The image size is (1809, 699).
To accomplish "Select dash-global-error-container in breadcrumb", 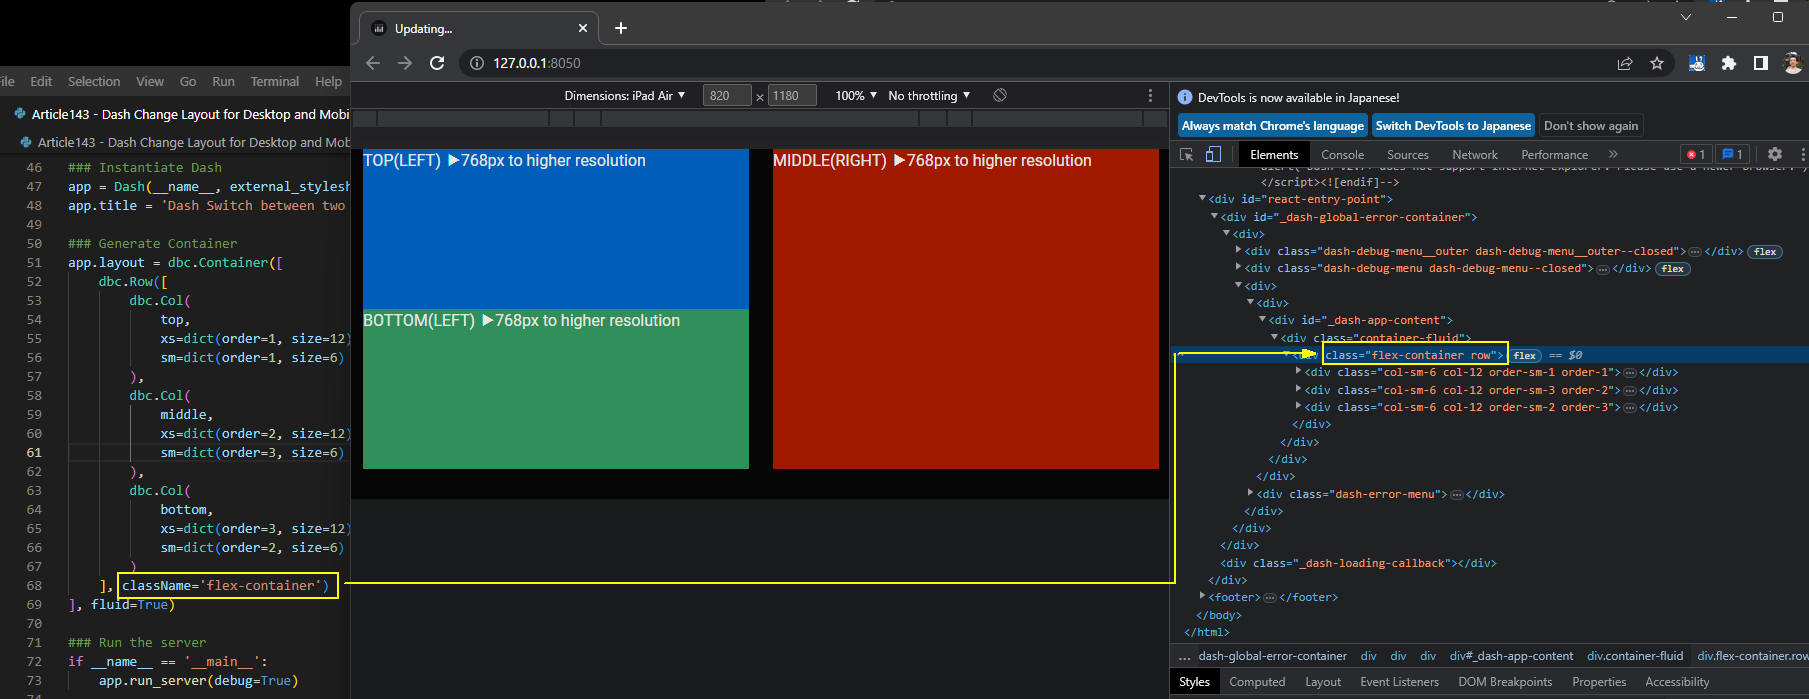I will [x=1272, y=656].
